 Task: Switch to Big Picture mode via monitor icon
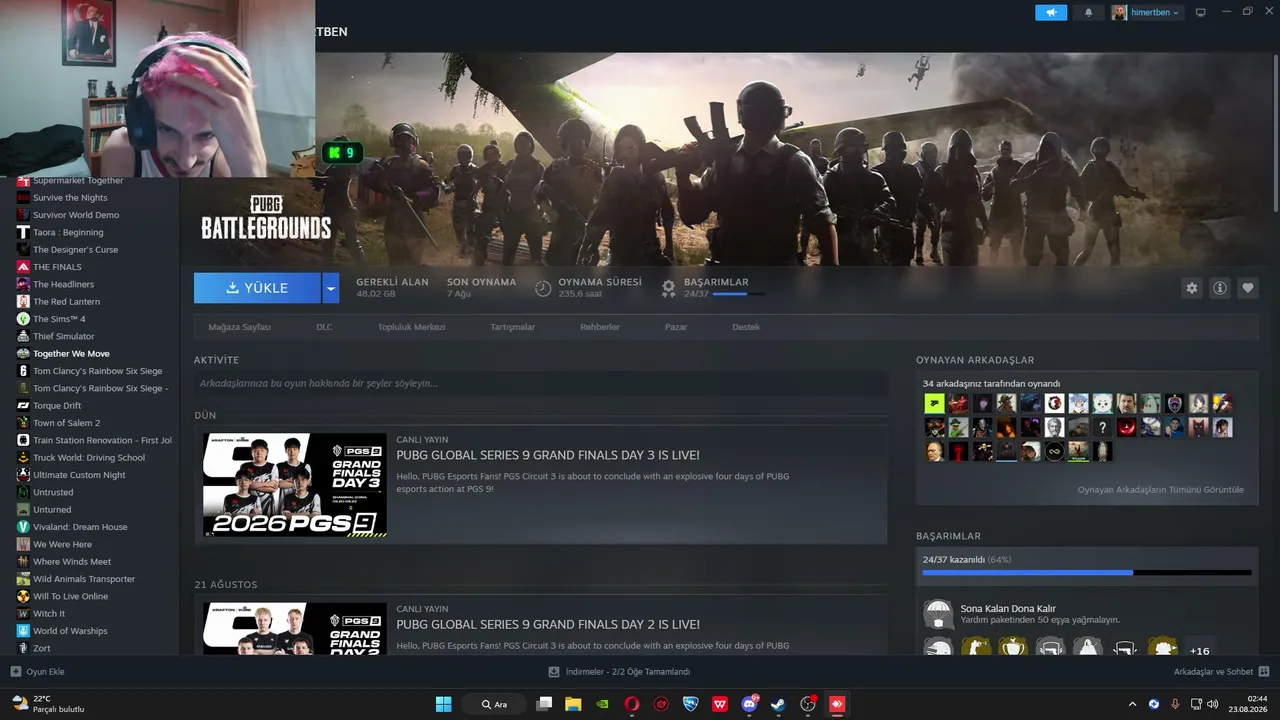pyautogui.click(x=1201, y=12)
